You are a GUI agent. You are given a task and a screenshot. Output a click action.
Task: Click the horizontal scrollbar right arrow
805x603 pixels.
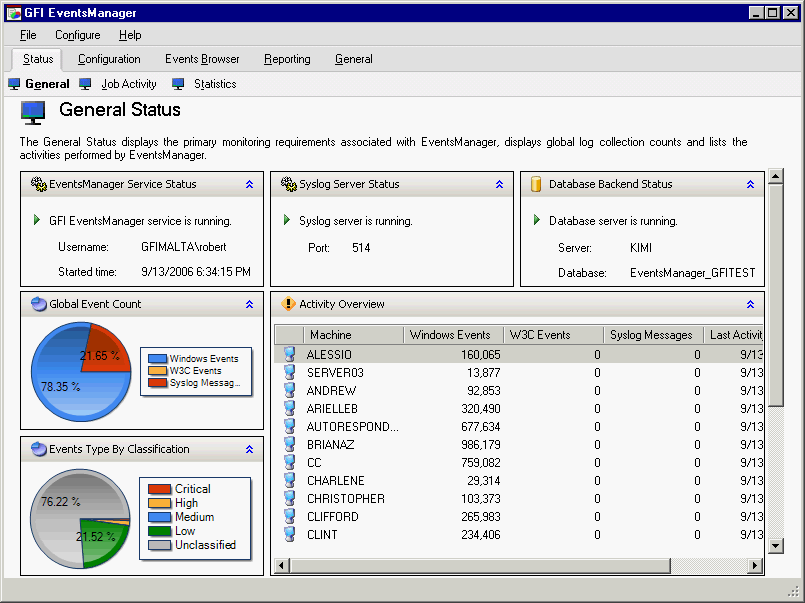(x=755, y=566)
